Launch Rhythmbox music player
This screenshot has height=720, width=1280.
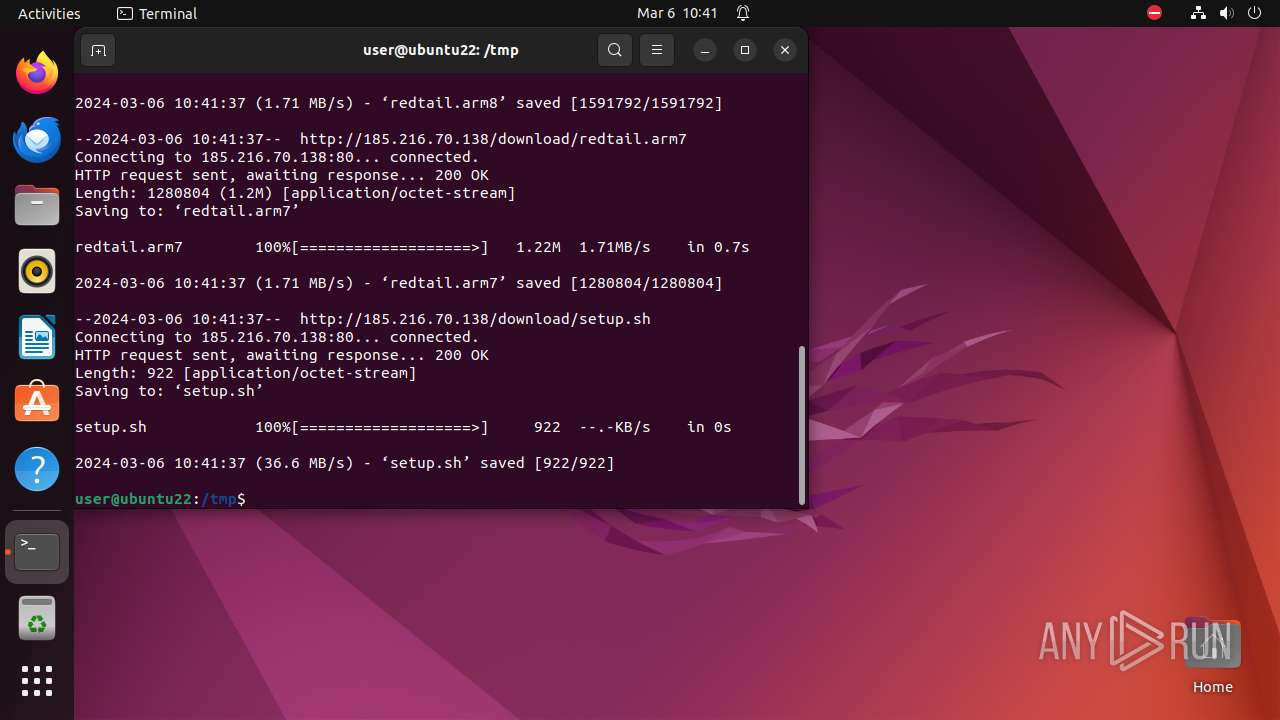(37, 271)
